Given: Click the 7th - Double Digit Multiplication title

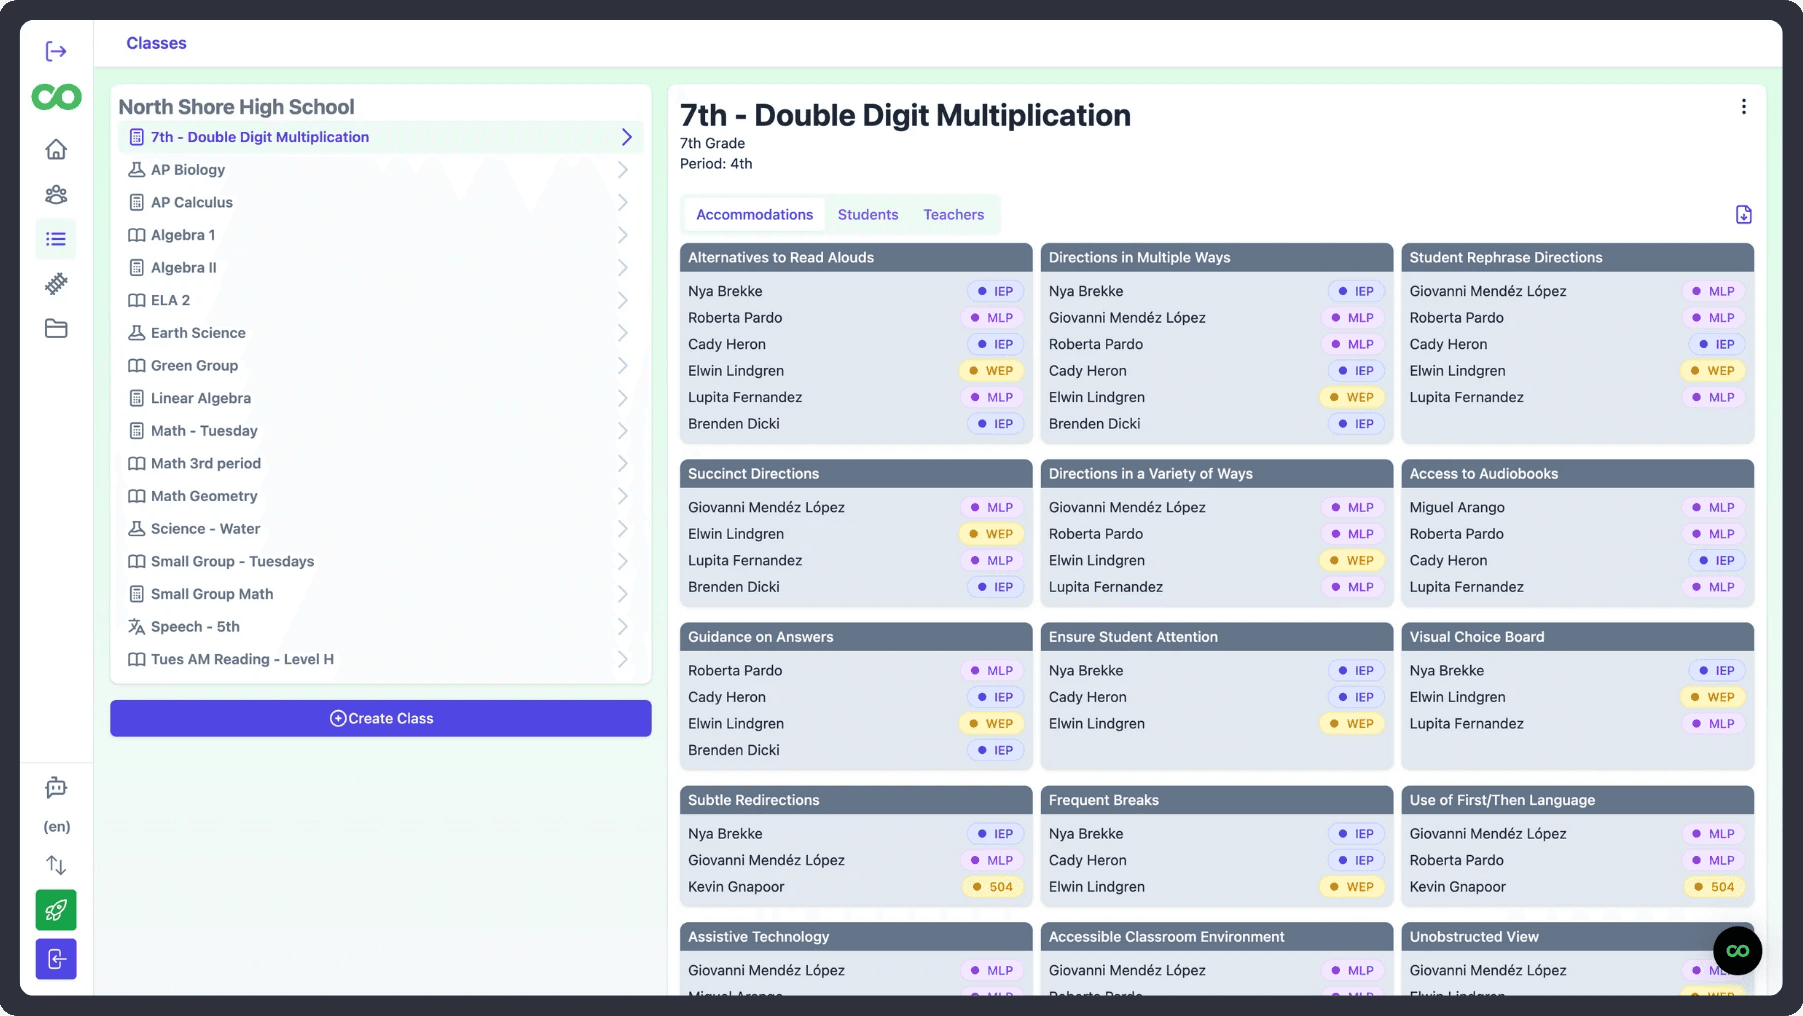Looking at the screenshot, I should pyautogui.click(x=905, y=115).
